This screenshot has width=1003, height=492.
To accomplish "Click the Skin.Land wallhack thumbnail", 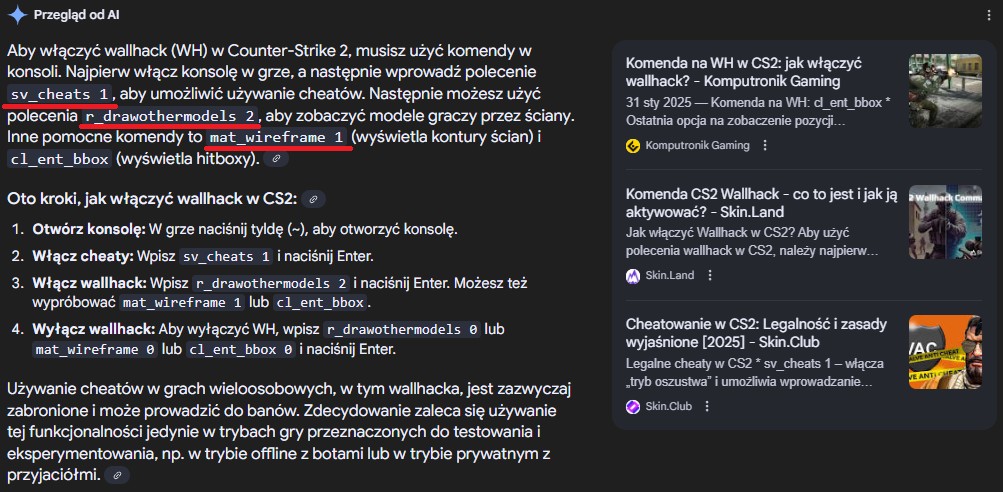I will [945, 221].
